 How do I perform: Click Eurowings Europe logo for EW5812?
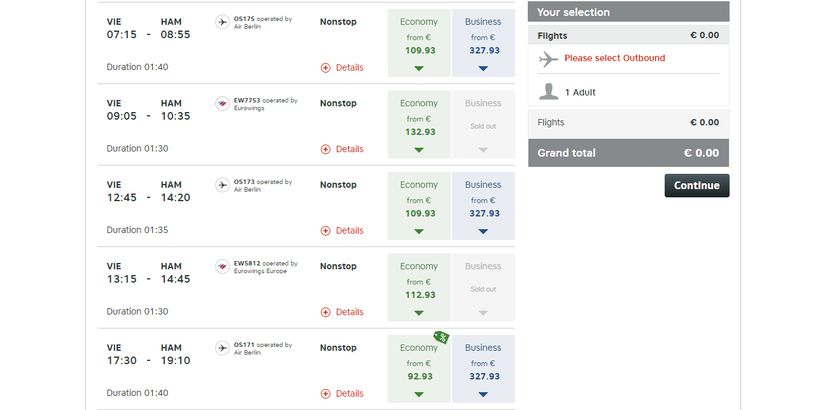tap(222, 266)
